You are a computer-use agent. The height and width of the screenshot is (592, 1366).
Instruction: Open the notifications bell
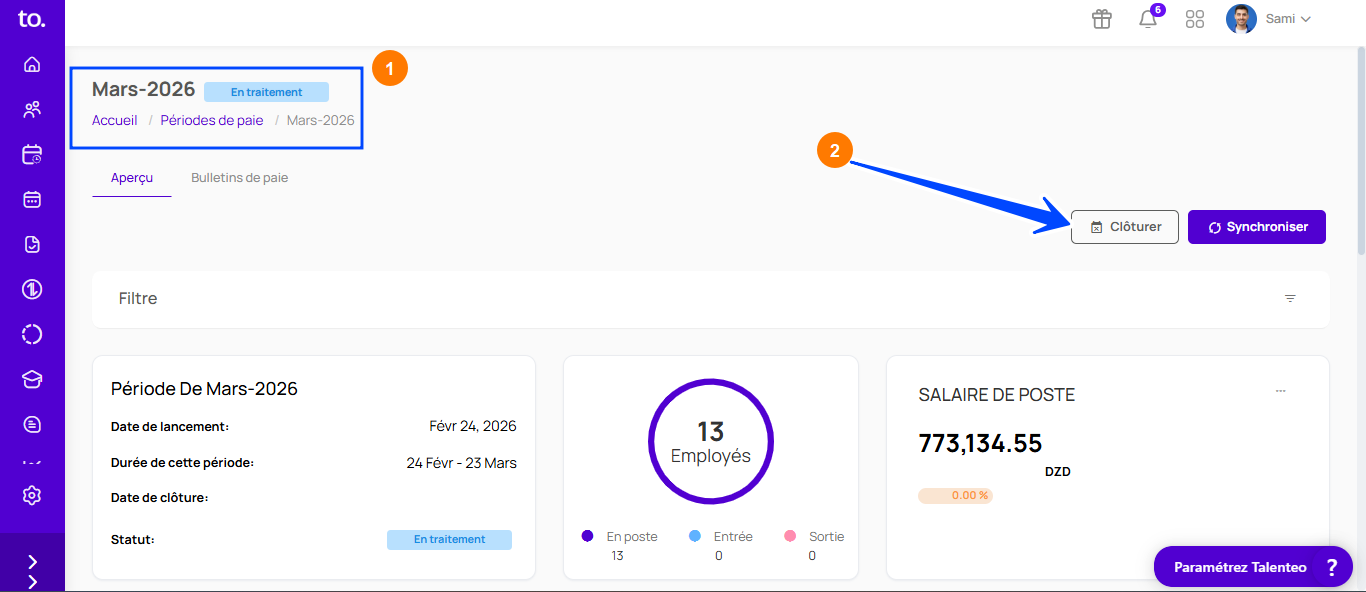1148,19
